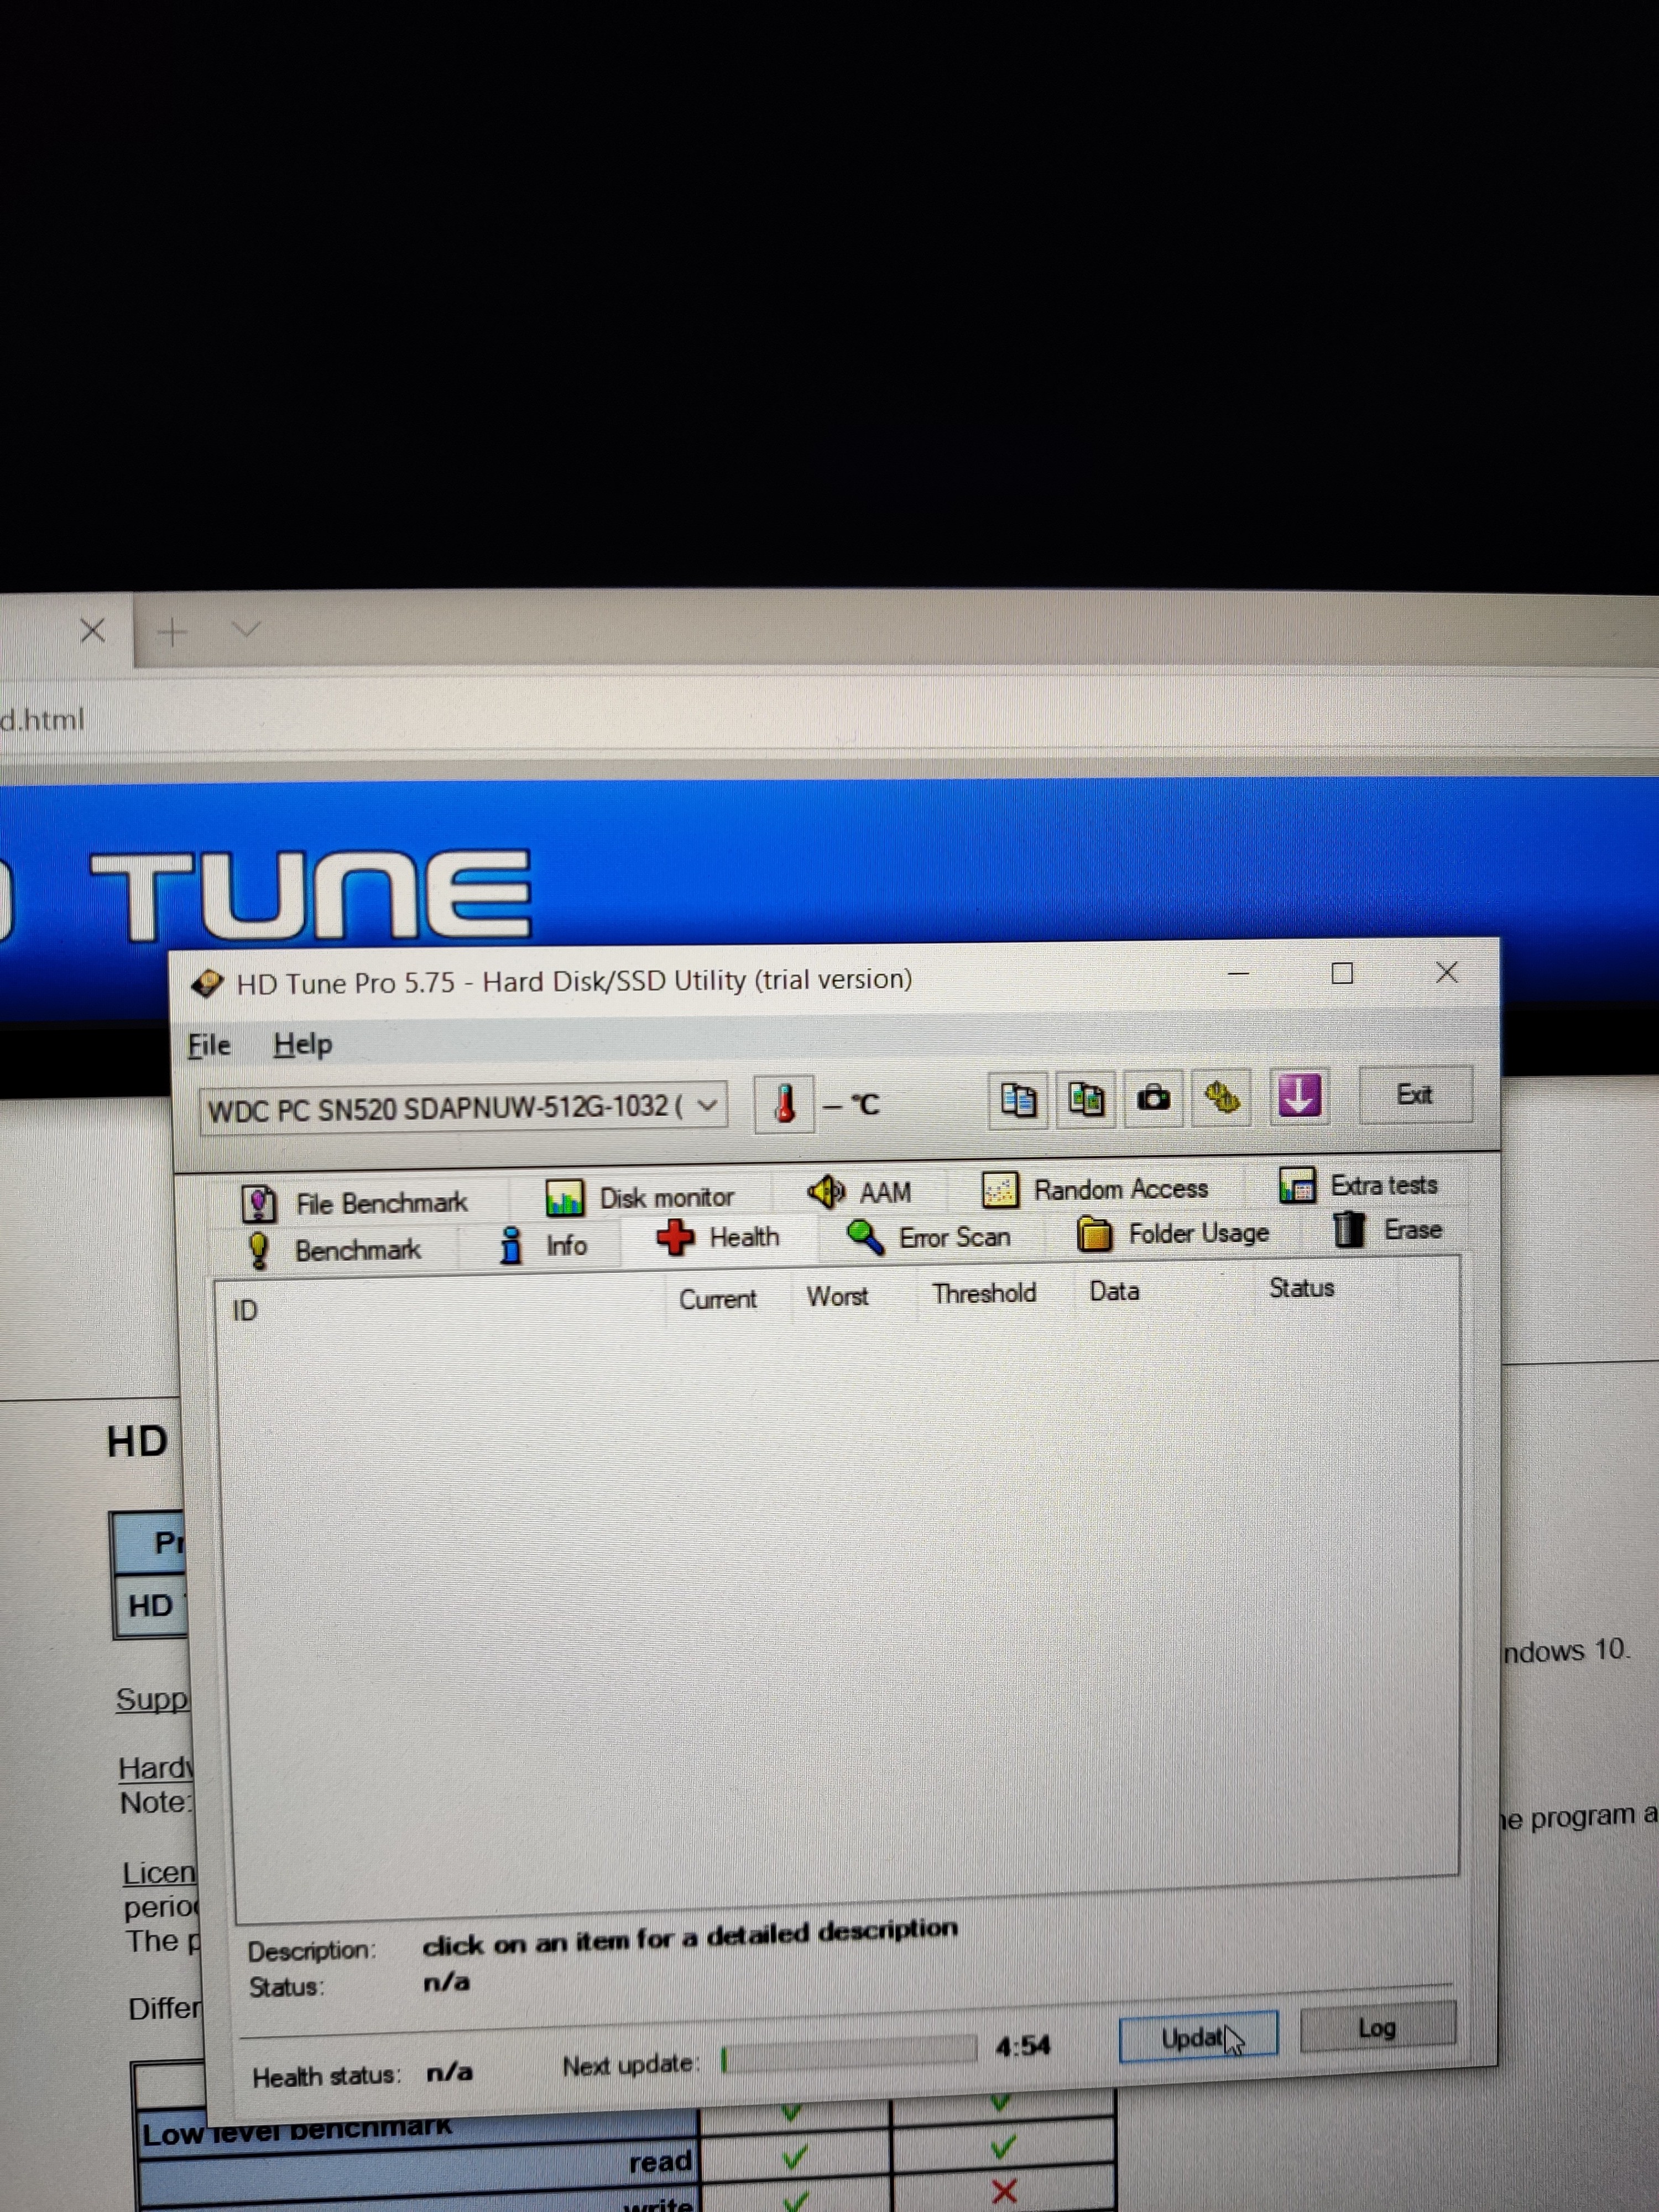Close the HD Tune Pro window
Screen dimensions: 1659x2212
click(1446, 972)
